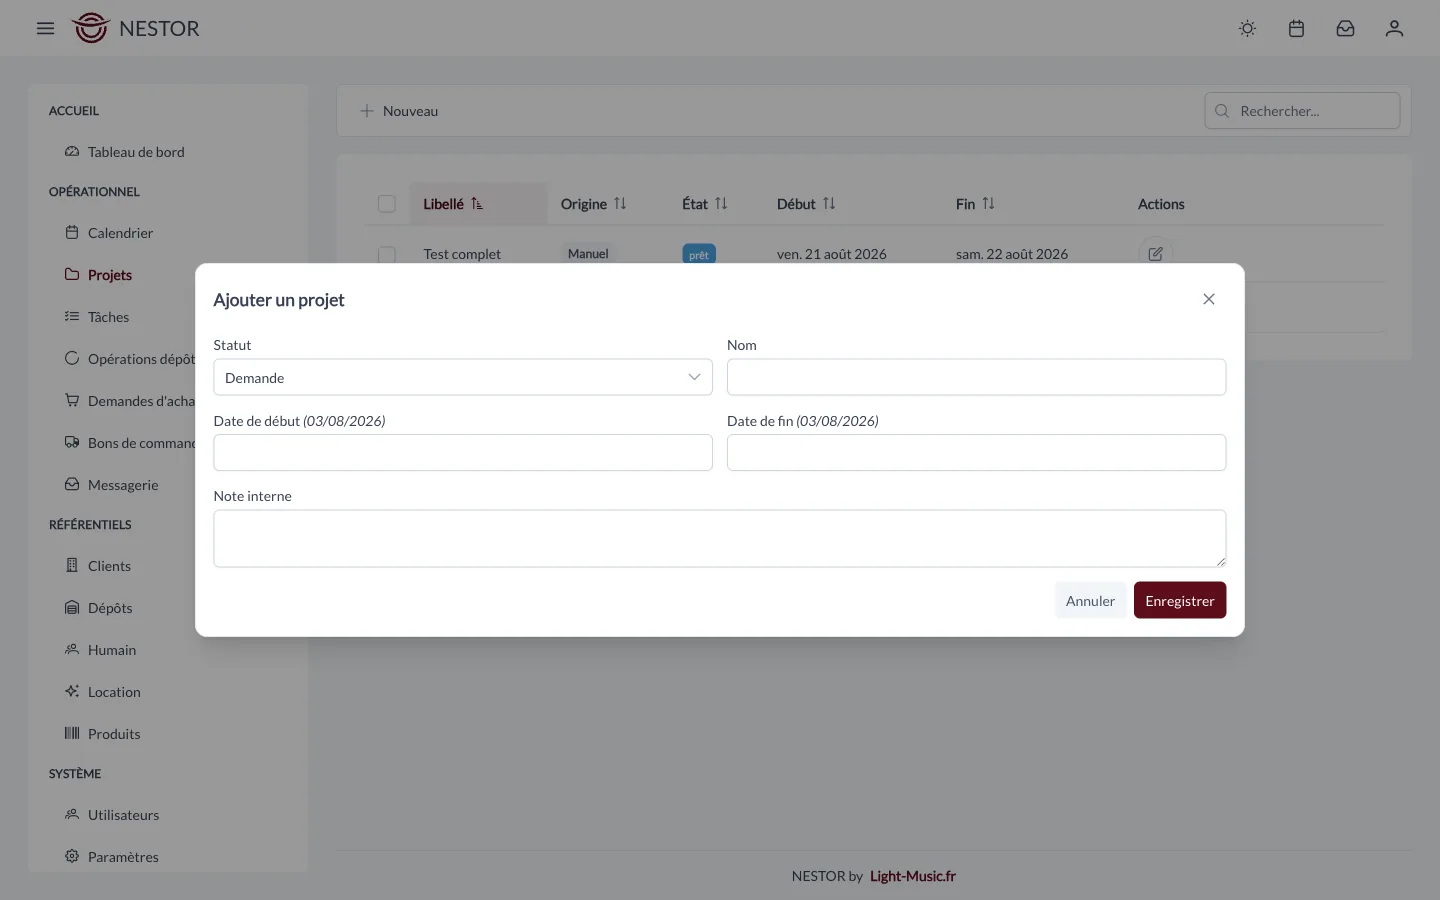Viewport: 1440px width, 900px height.
Task: Sort by Fin column arrows
Action: [988, 204]
